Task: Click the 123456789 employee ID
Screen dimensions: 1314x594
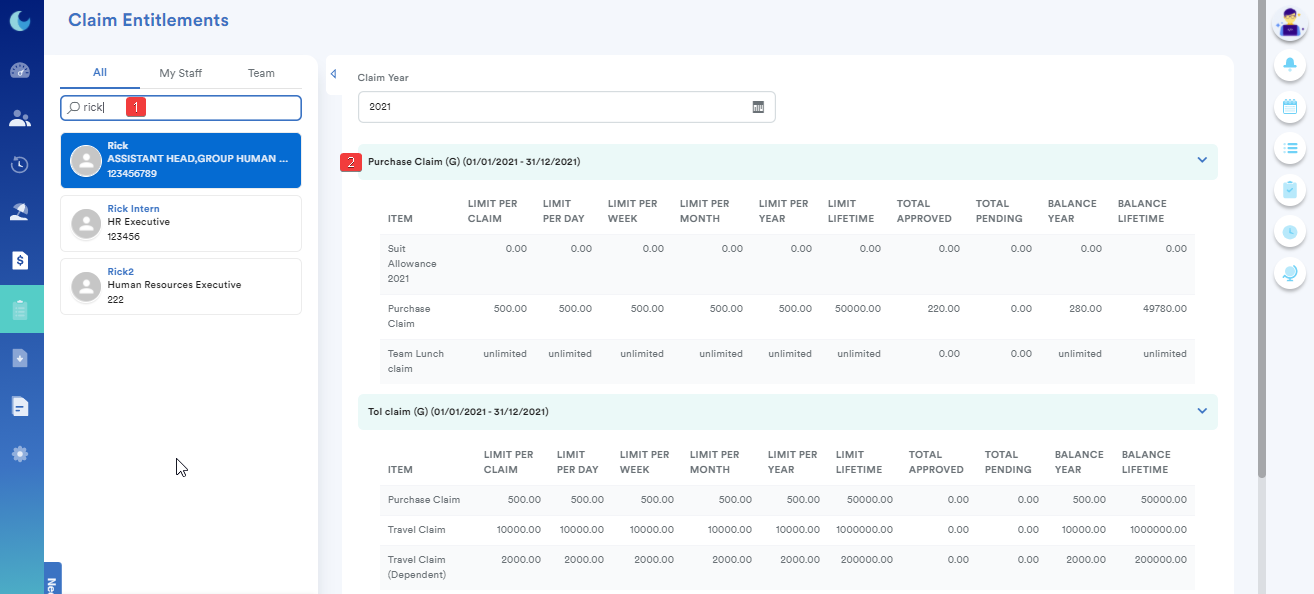Action: (132, 174)
